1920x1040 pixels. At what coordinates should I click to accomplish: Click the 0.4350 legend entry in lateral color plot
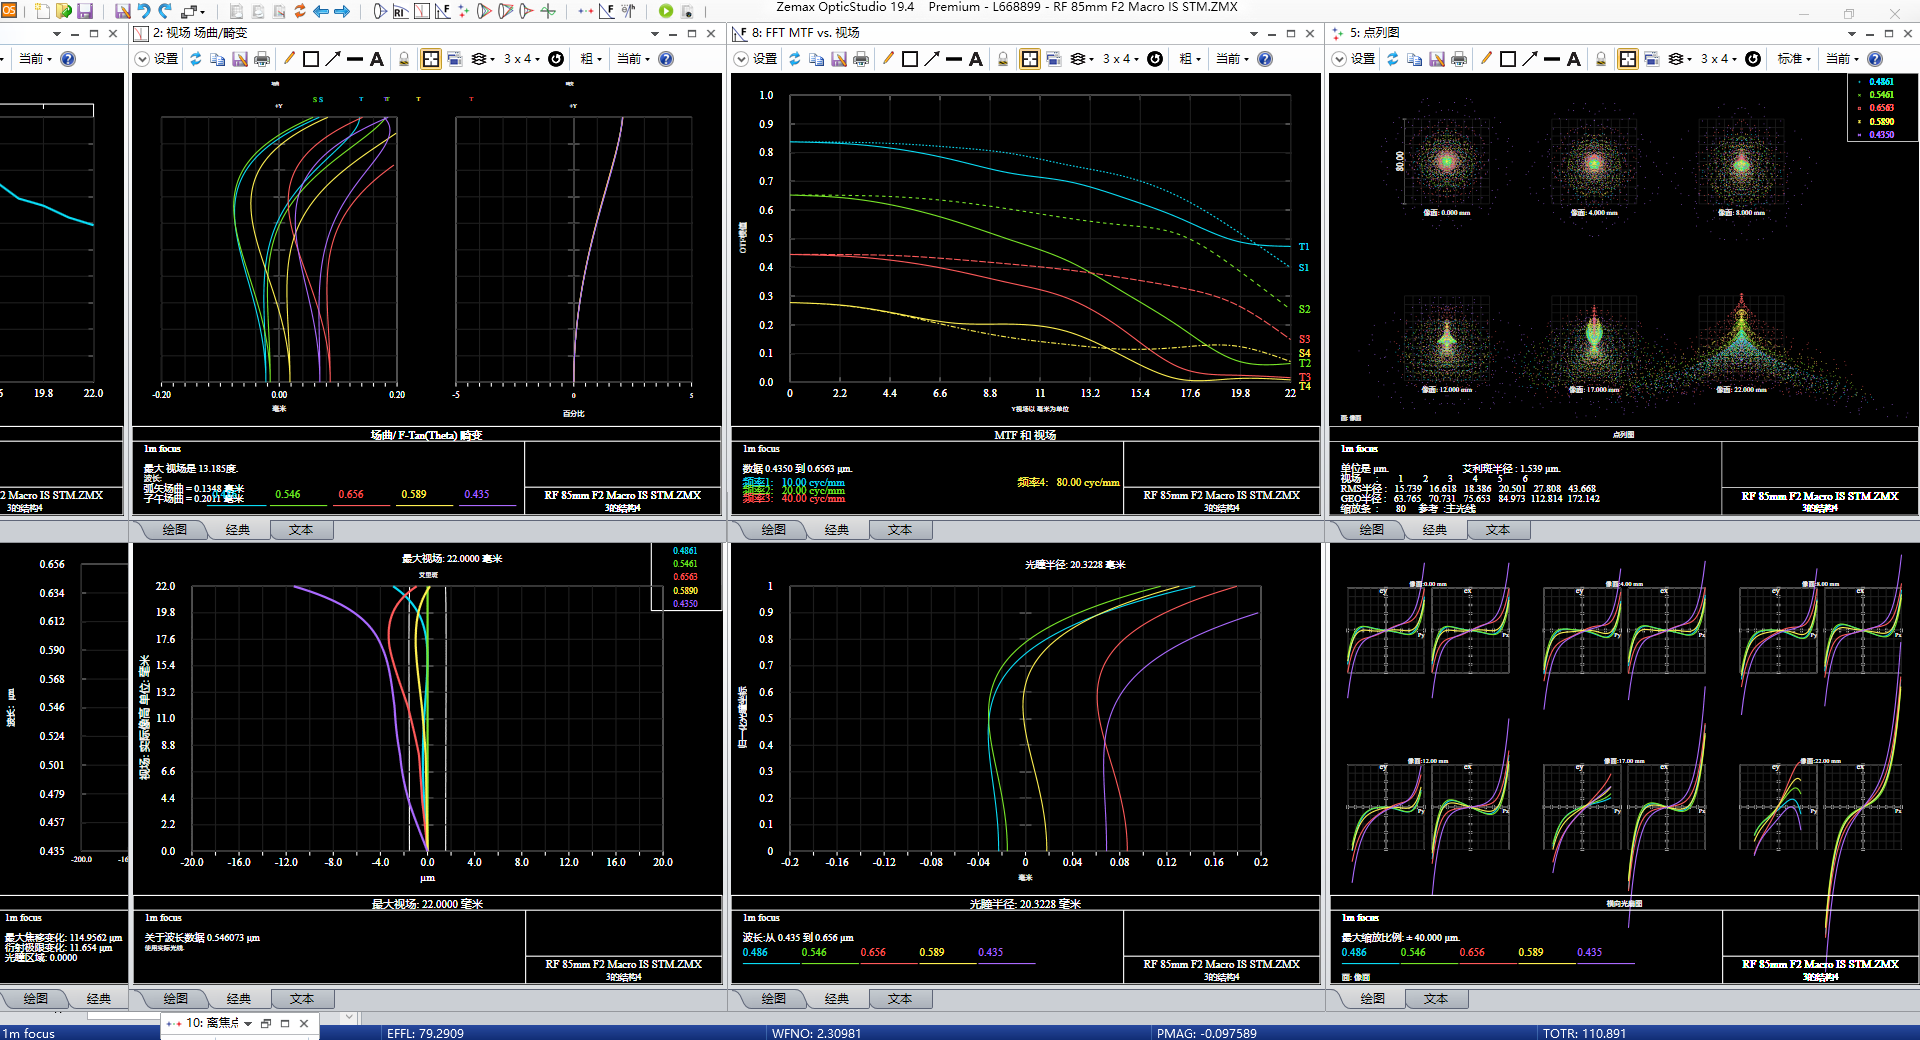(685, 604)
